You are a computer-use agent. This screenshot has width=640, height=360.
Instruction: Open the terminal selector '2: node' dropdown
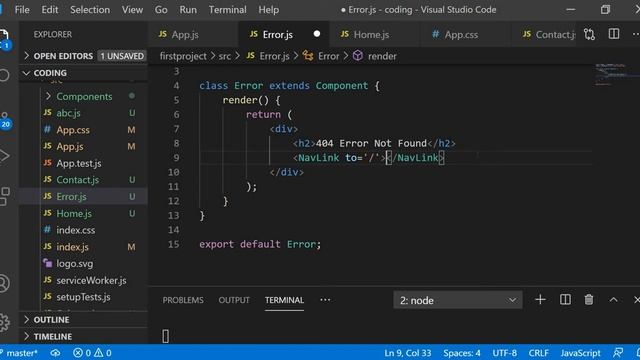point(458,300)
